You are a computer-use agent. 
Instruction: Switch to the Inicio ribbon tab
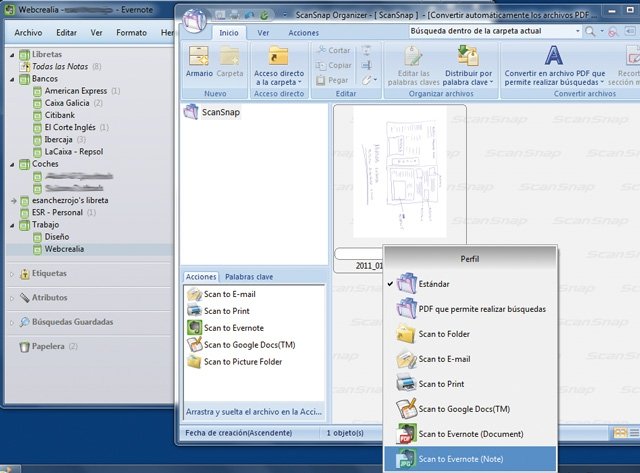coord(229,33)
